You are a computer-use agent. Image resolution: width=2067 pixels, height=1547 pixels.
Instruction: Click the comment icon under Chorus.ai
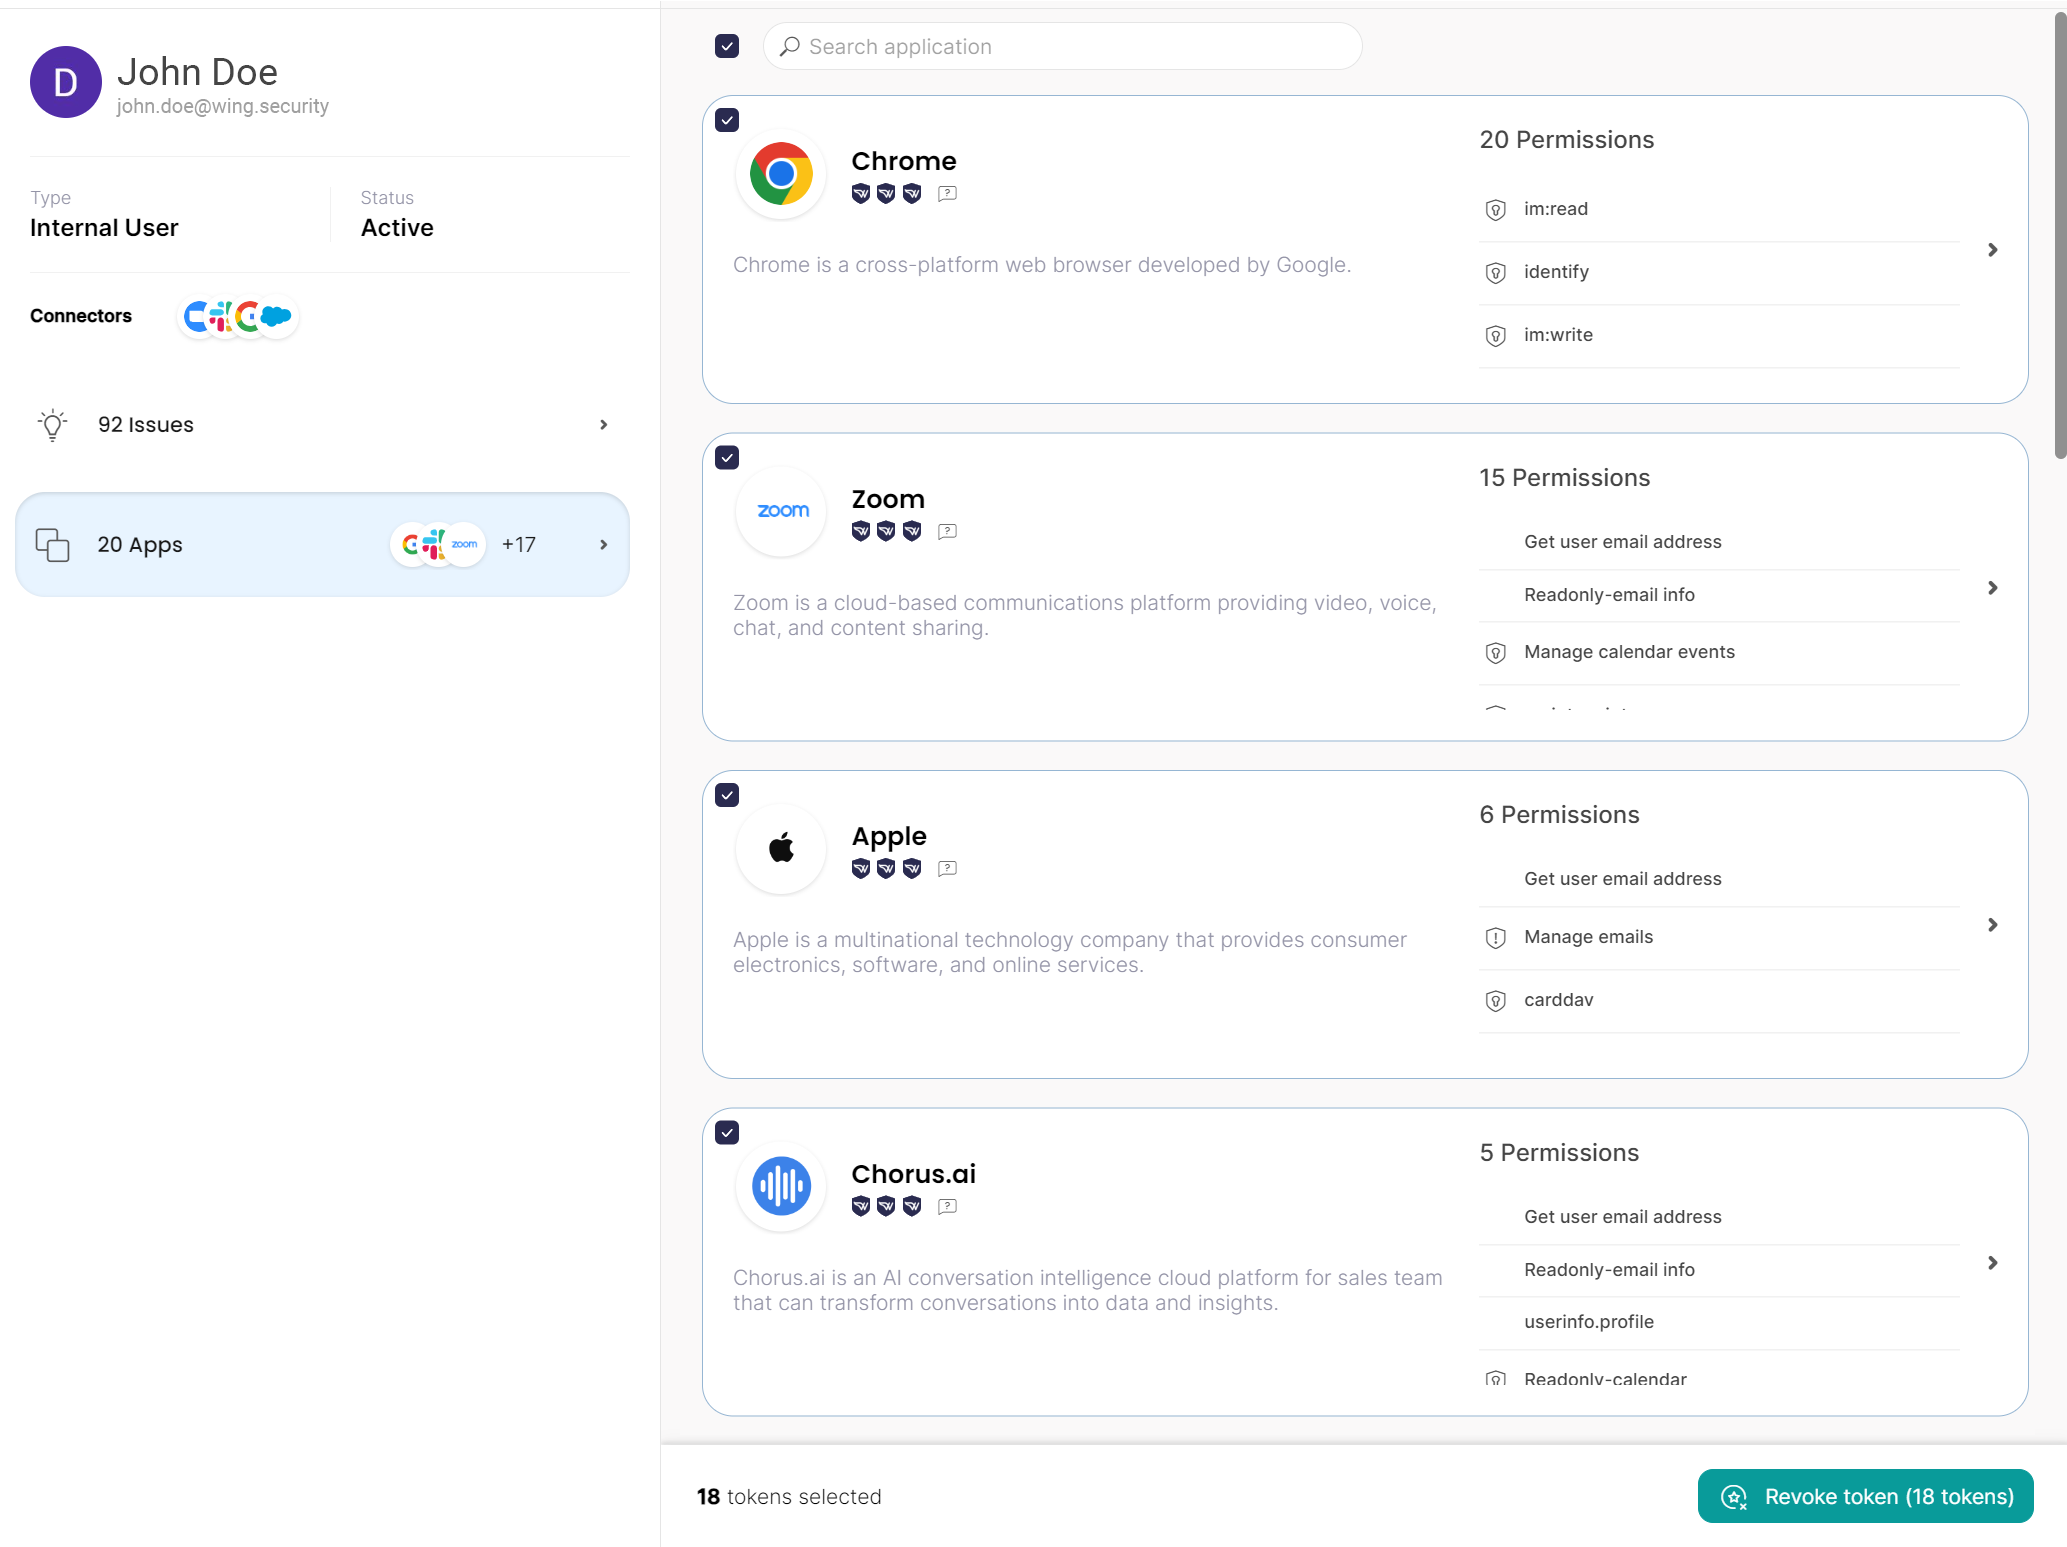(947, 1206)
